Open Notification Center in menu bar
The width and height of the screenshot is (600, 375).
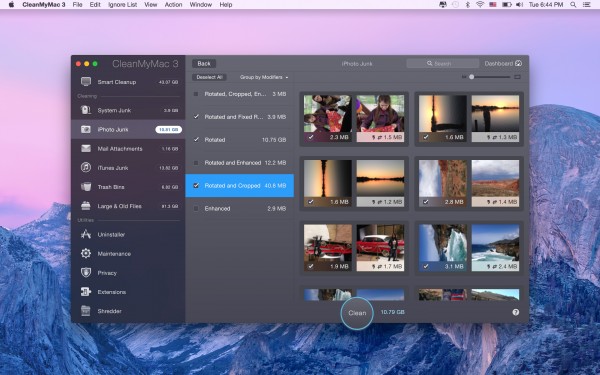(586, 5)
